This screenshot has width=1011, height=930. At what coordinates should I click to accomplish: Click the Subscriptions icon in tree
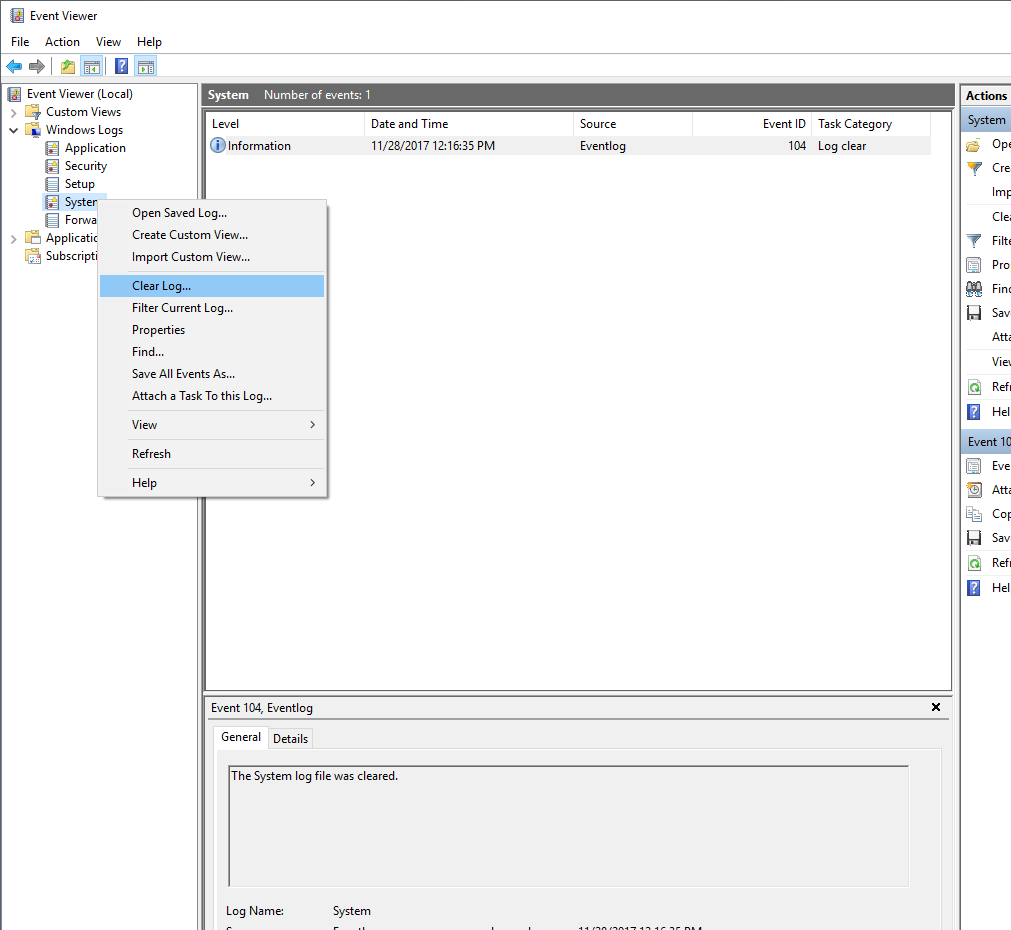pyautogui.click(x=33, y=257)
